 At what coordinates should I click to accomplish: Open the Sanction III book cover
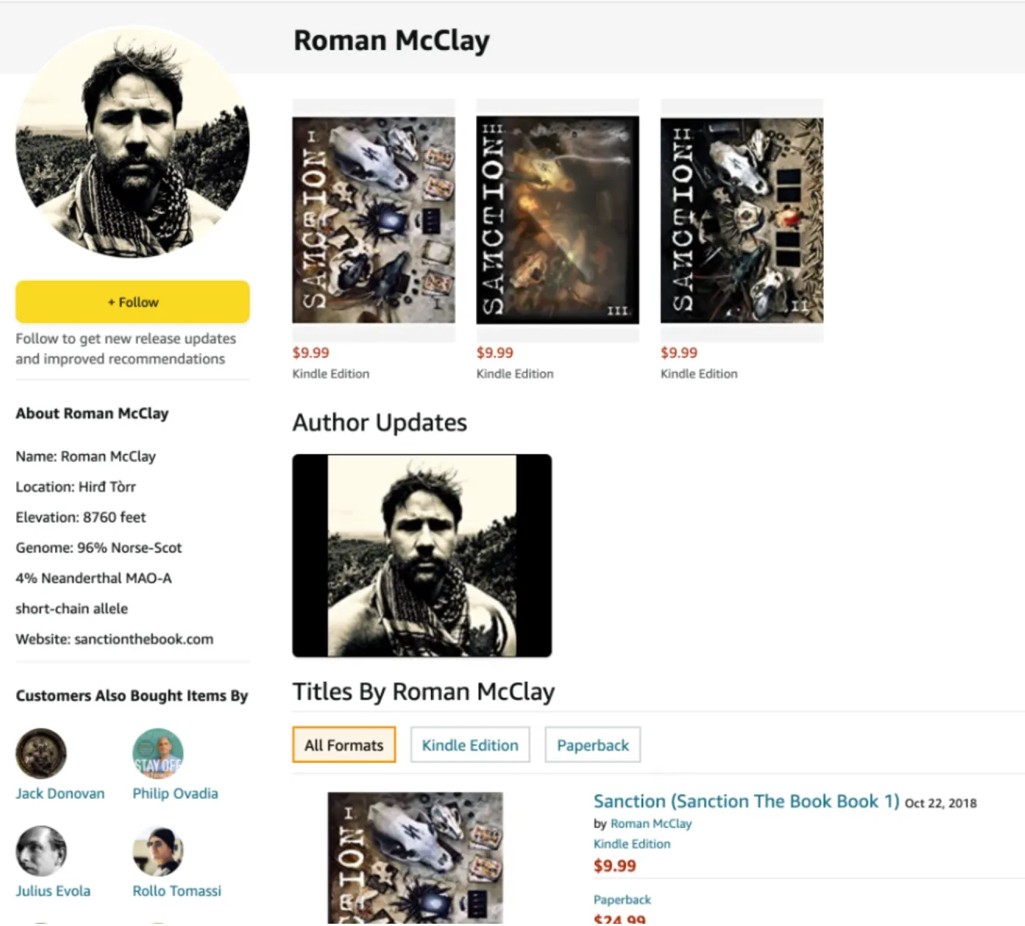coord(558,220)
